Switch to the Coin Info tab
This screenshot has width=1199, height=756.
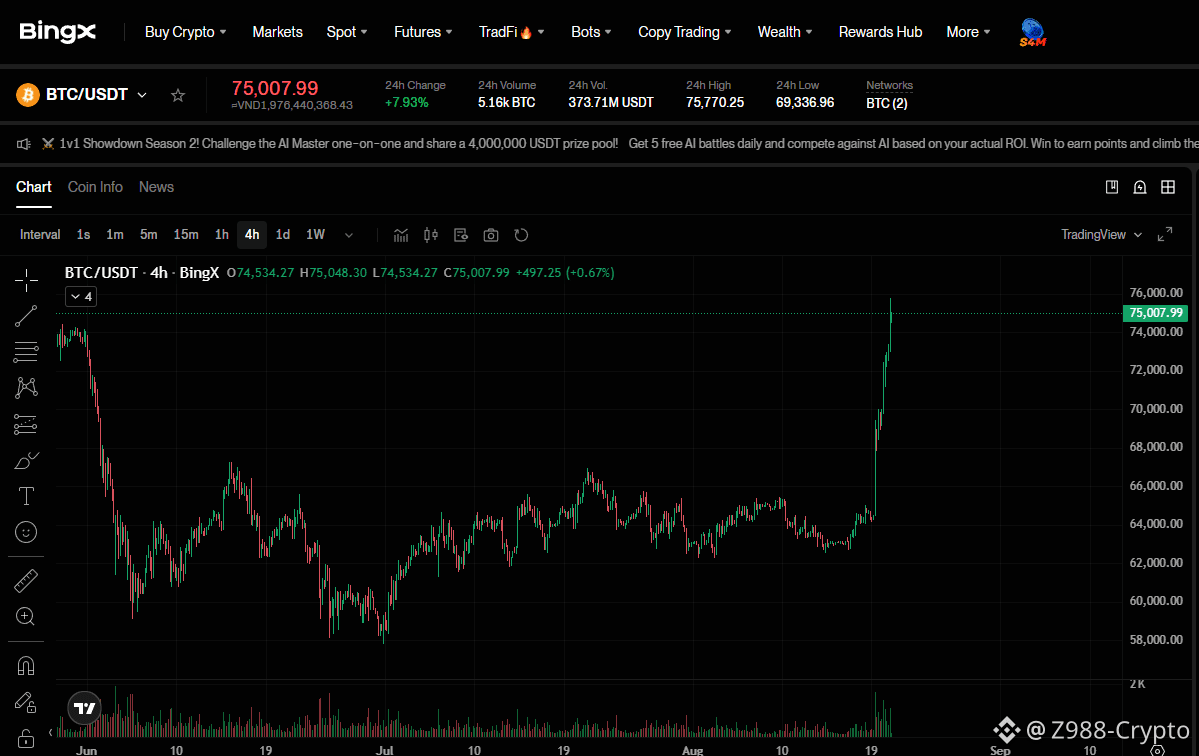pyautogui.click(x=95, y=187)
